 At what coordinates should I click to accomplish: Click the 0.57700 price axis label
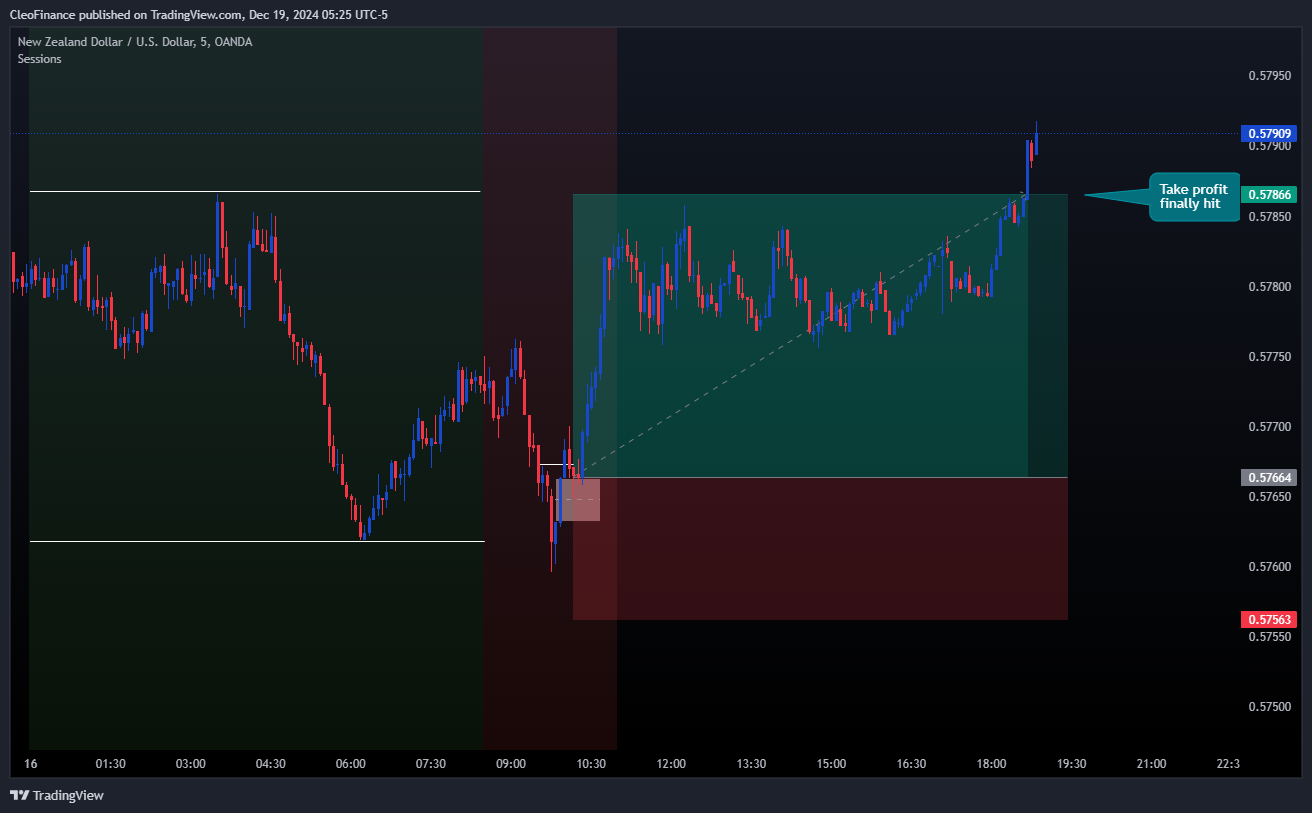(x=1270, y=427)
